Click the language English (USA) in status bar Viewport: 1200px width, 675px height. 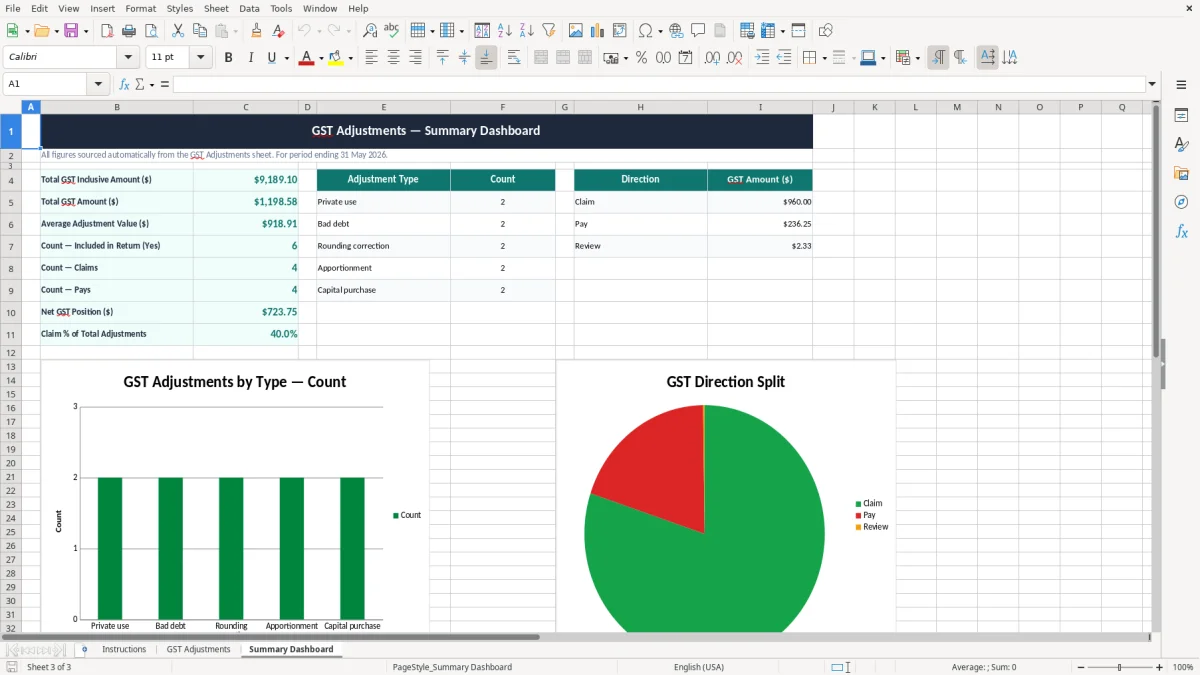tap(699, 667)
